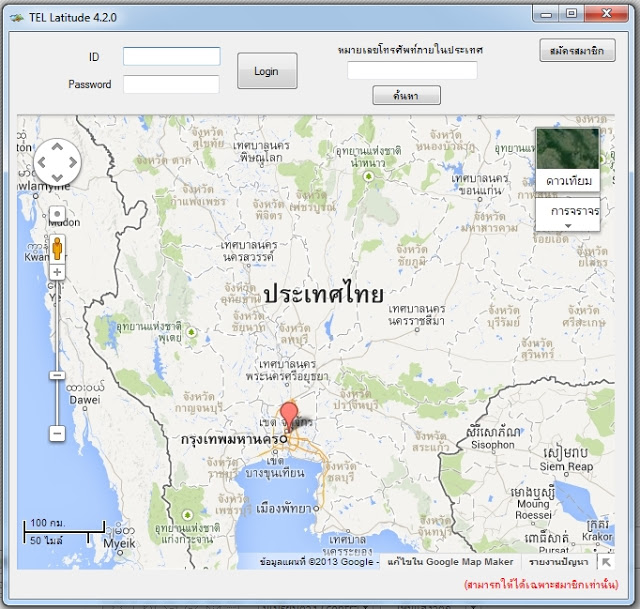Image resolution: width=640 pixels, height=609 pixels.
Task: Pan the map left with arrow control
Action: pos(42,162)
